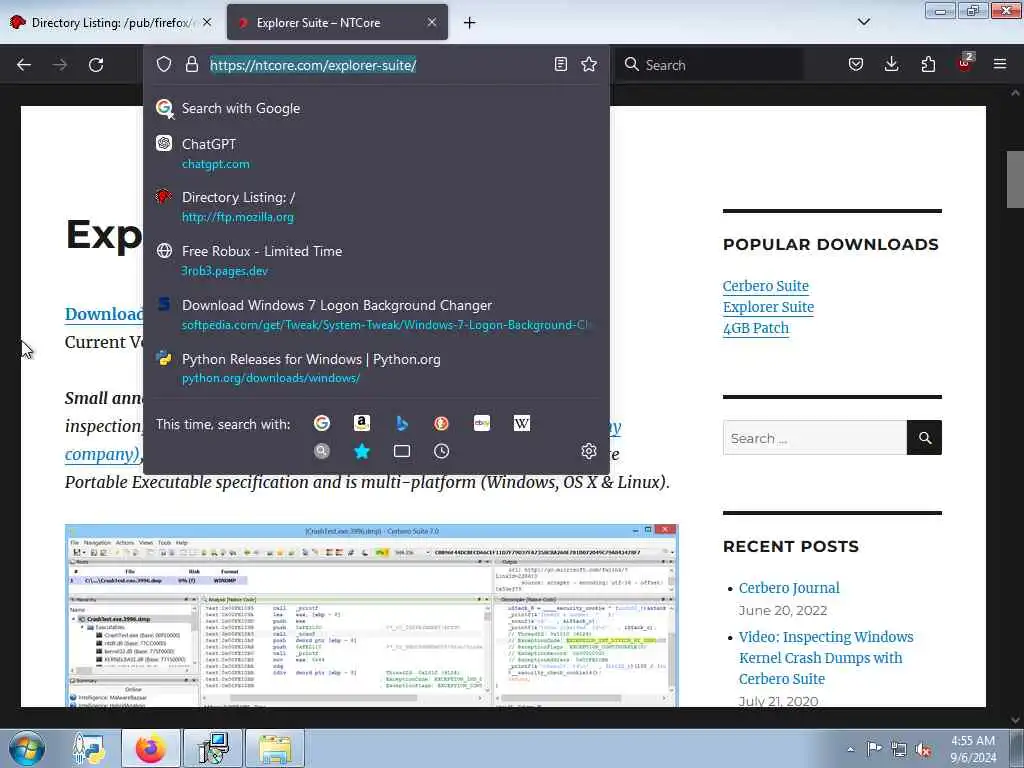The width and height of the screenshot is (1024, 768).
Task: Toggle reader view icon in address bar
Action: coord(560,64)
